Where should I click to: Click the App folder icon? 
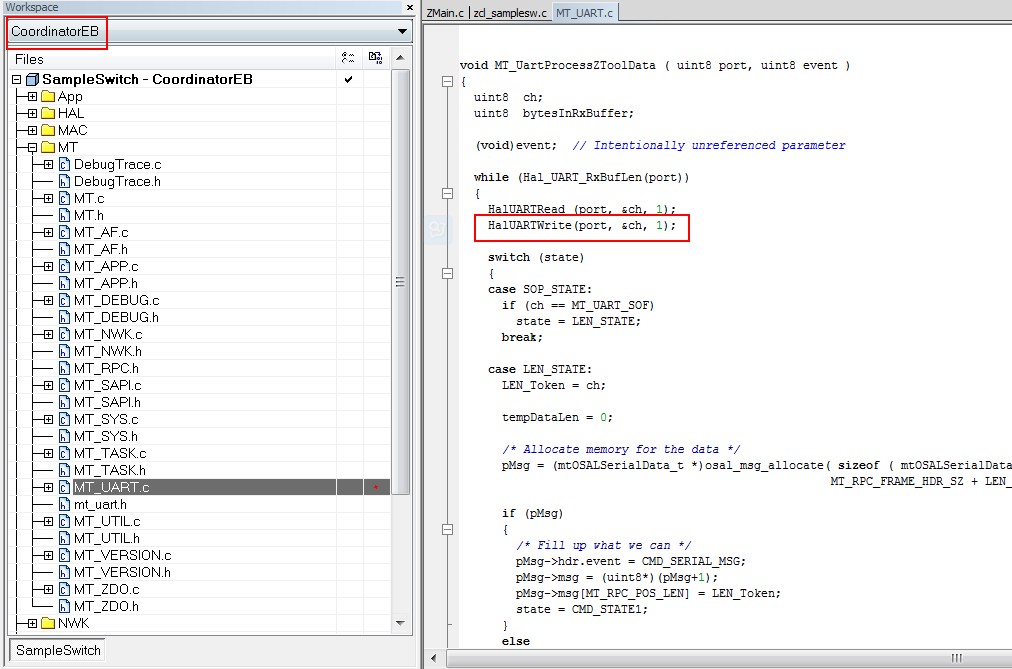coord(48,97)
